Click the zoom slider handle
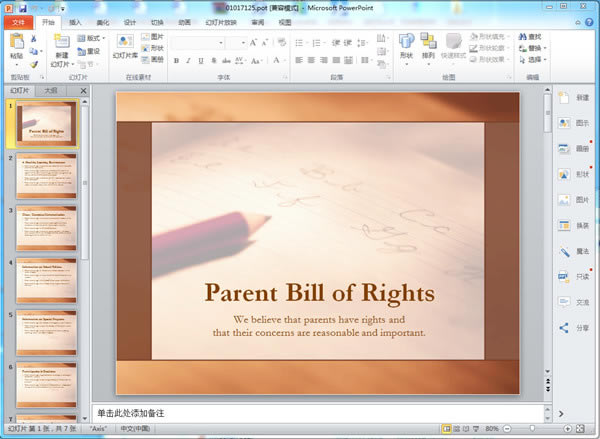The height and width of the screenshot is (439, 600). (532, 429)
